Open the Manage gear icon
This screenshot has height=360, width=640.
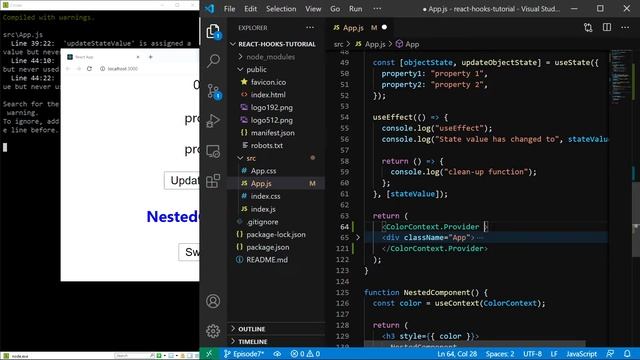pyautogui.click(x=213, y=331)
